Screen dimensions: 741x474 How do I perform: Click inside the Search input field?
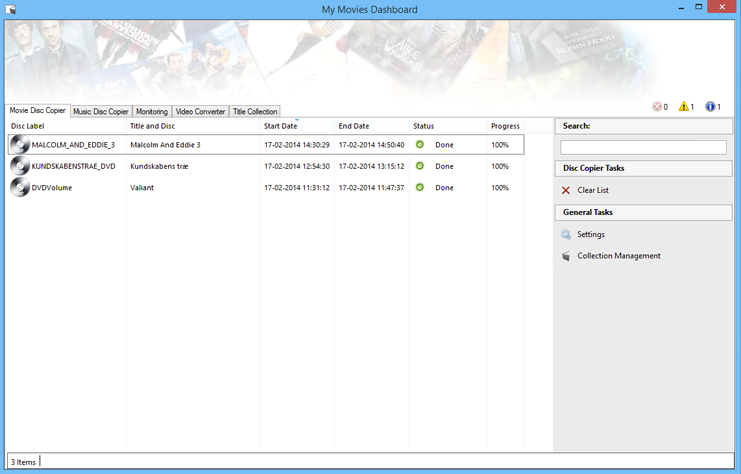tap(643, 147)
